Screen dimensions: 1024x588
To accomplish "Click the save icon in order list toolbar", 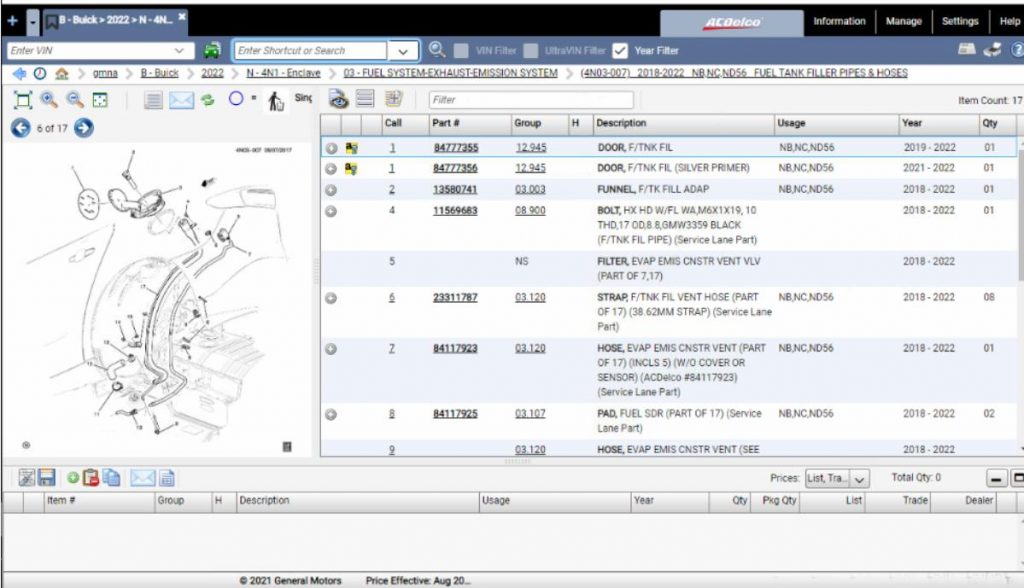I will coord(46,478).
